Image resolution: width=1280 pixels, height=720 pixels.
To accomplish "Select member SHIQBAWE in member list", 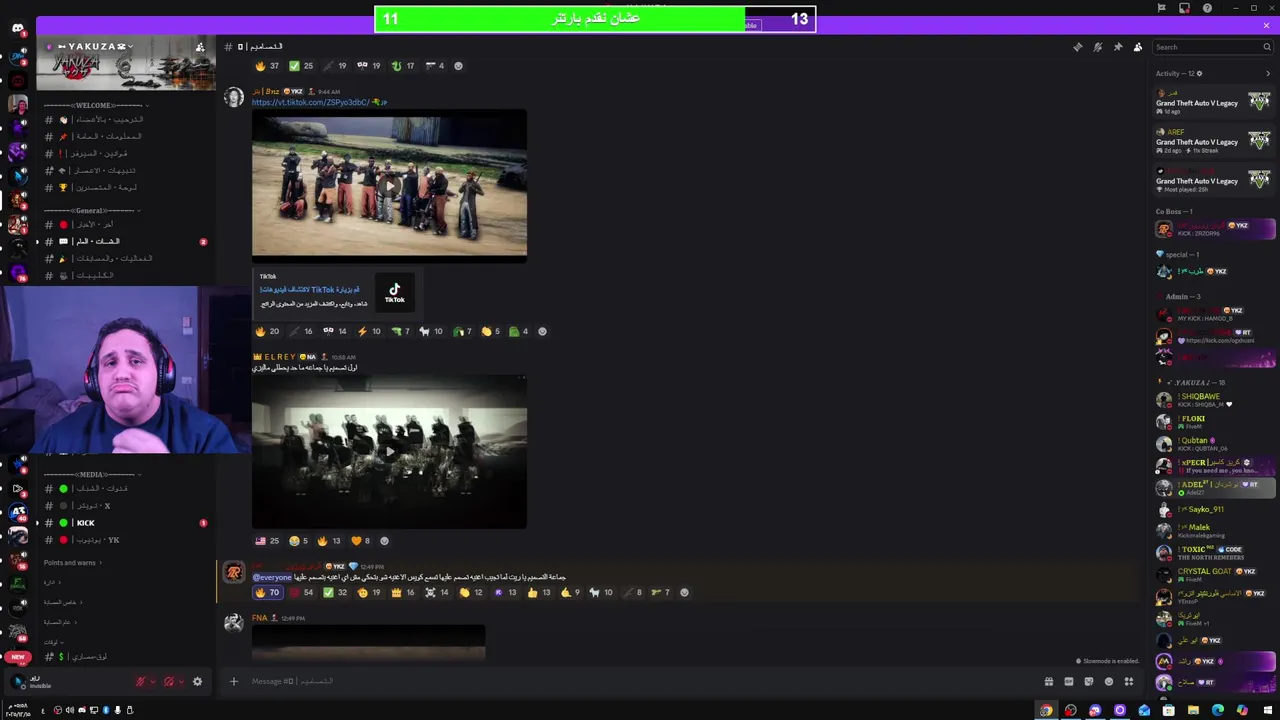I will pos(1214,400).
